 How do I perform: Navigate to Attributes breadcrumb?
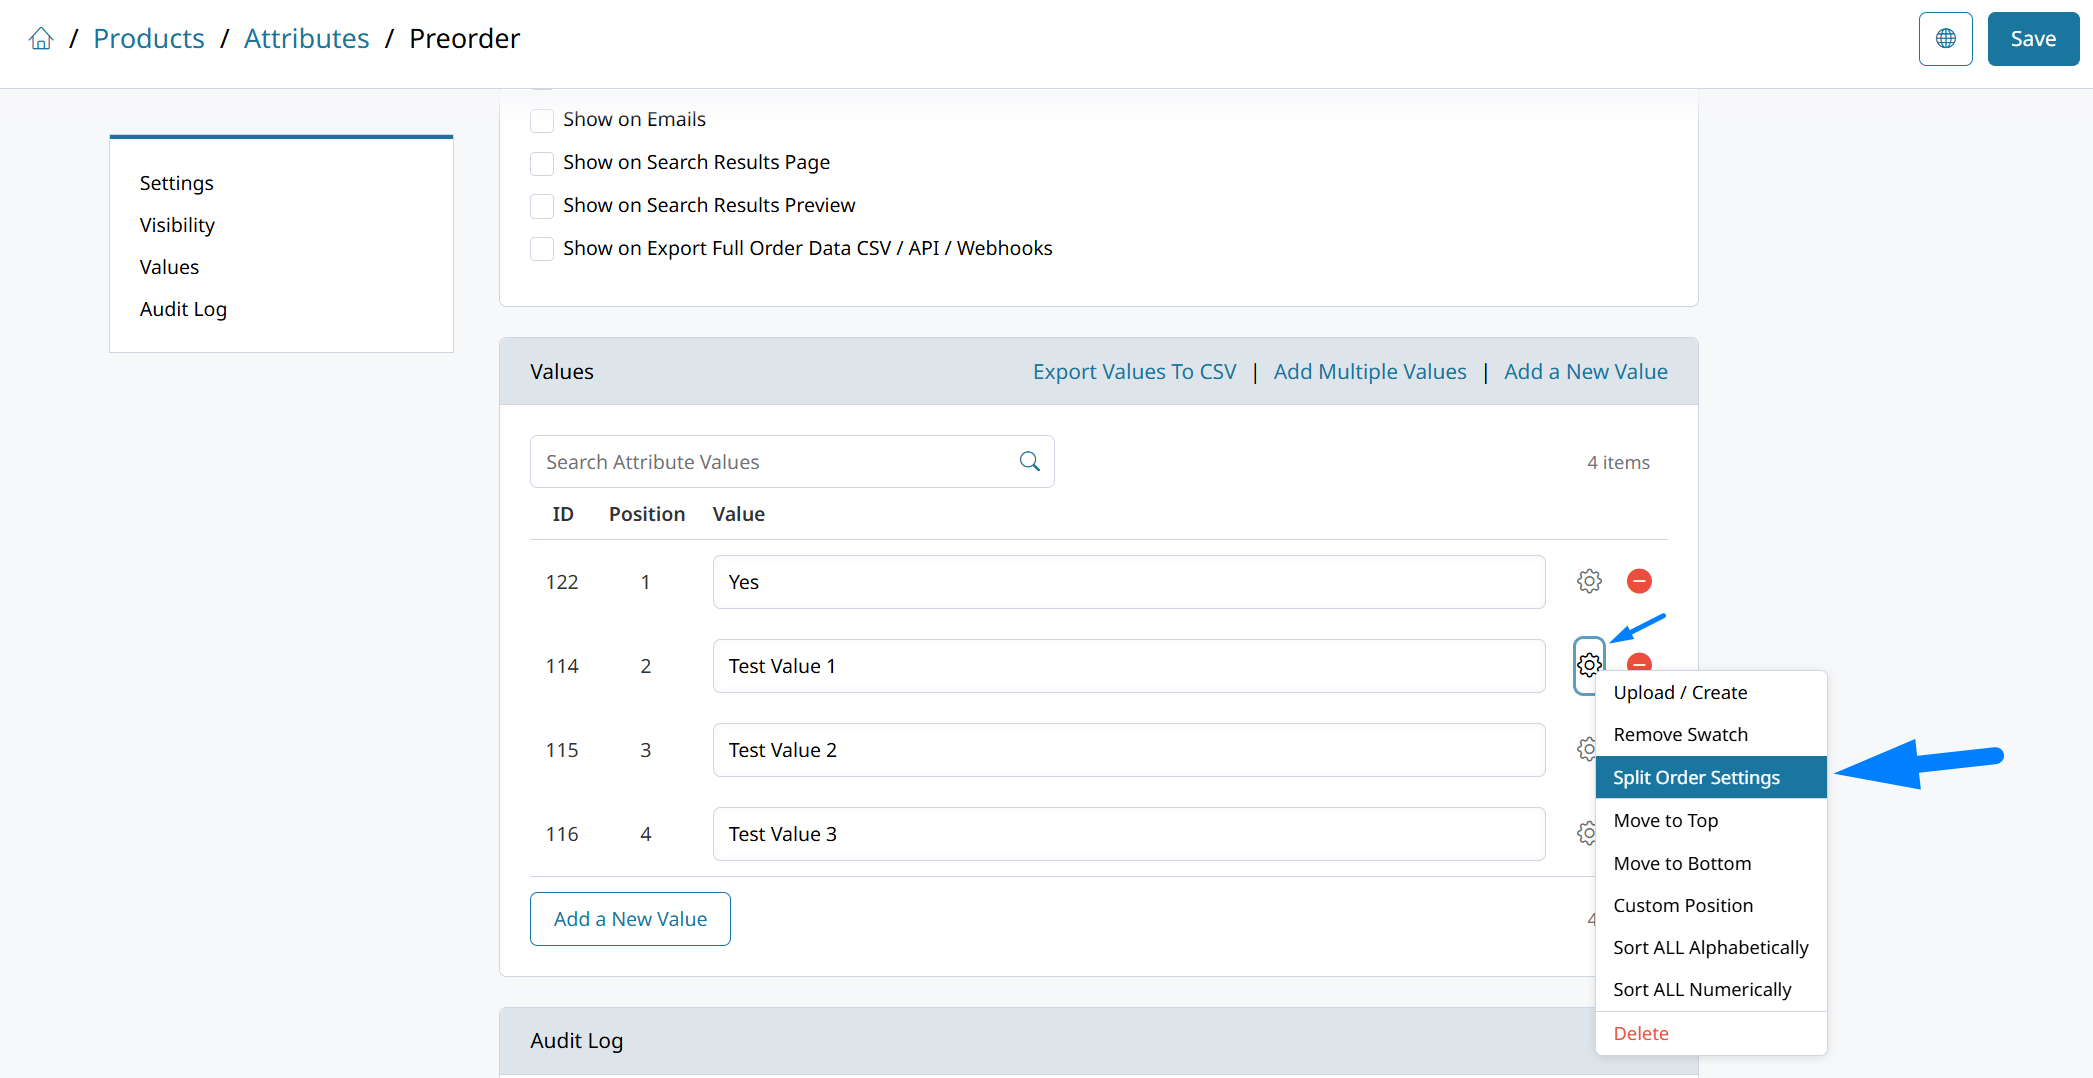click(306, 38)
